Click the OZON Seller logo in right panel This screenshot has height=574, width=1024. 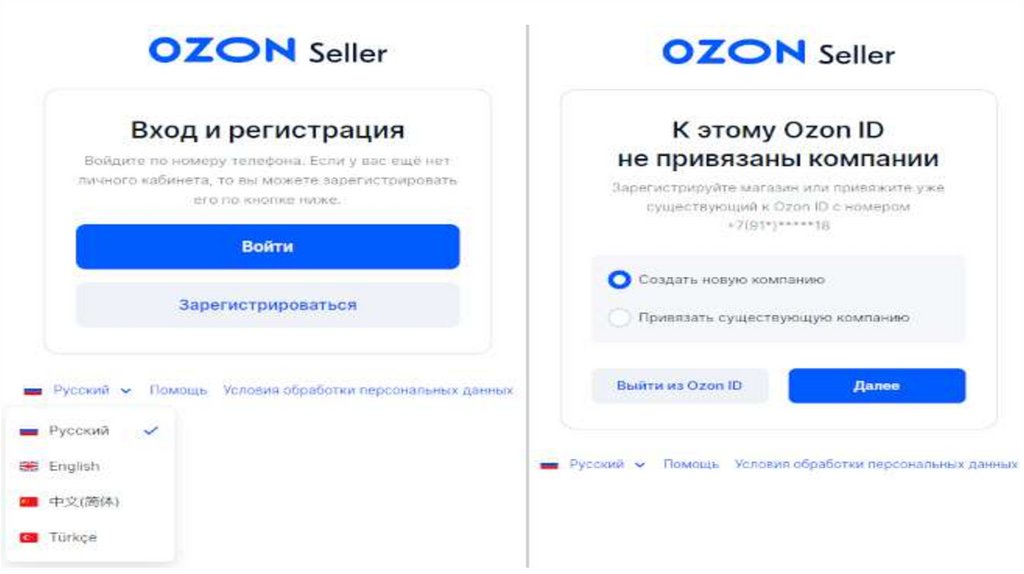coord(778,52)
